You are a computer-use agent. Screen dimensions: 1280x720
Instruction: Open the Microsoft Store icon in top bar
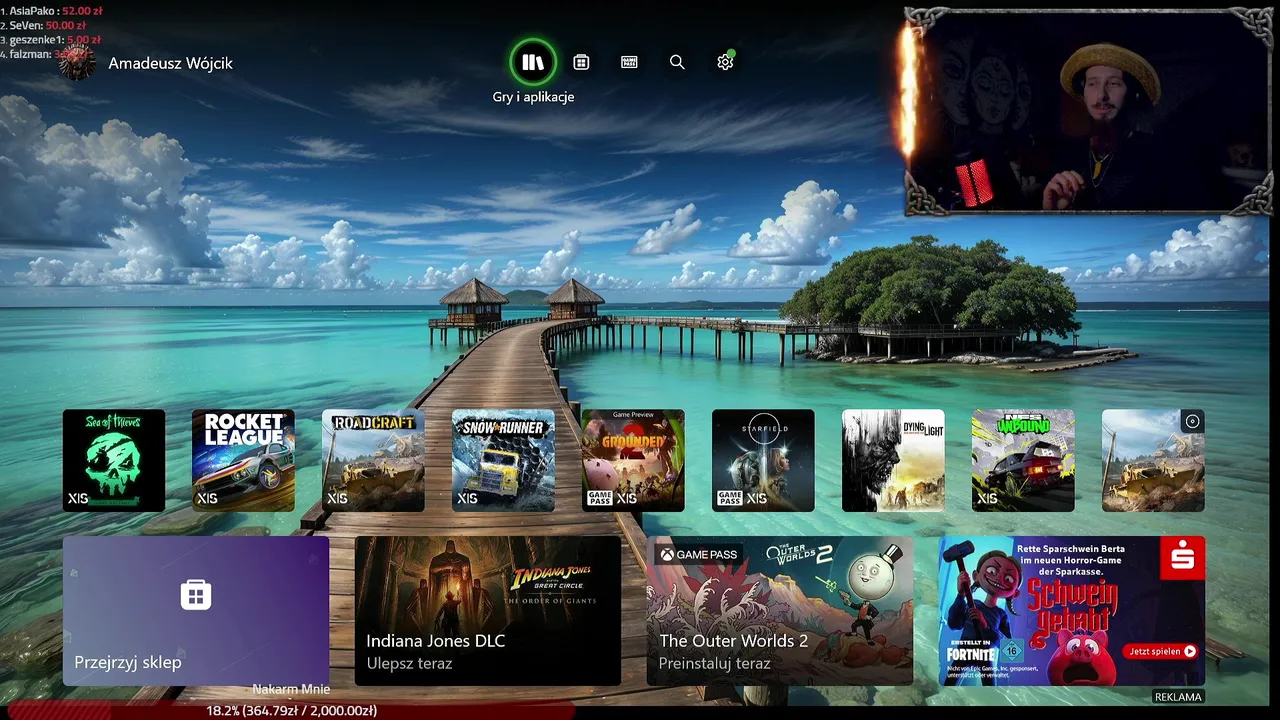[581, 62]
